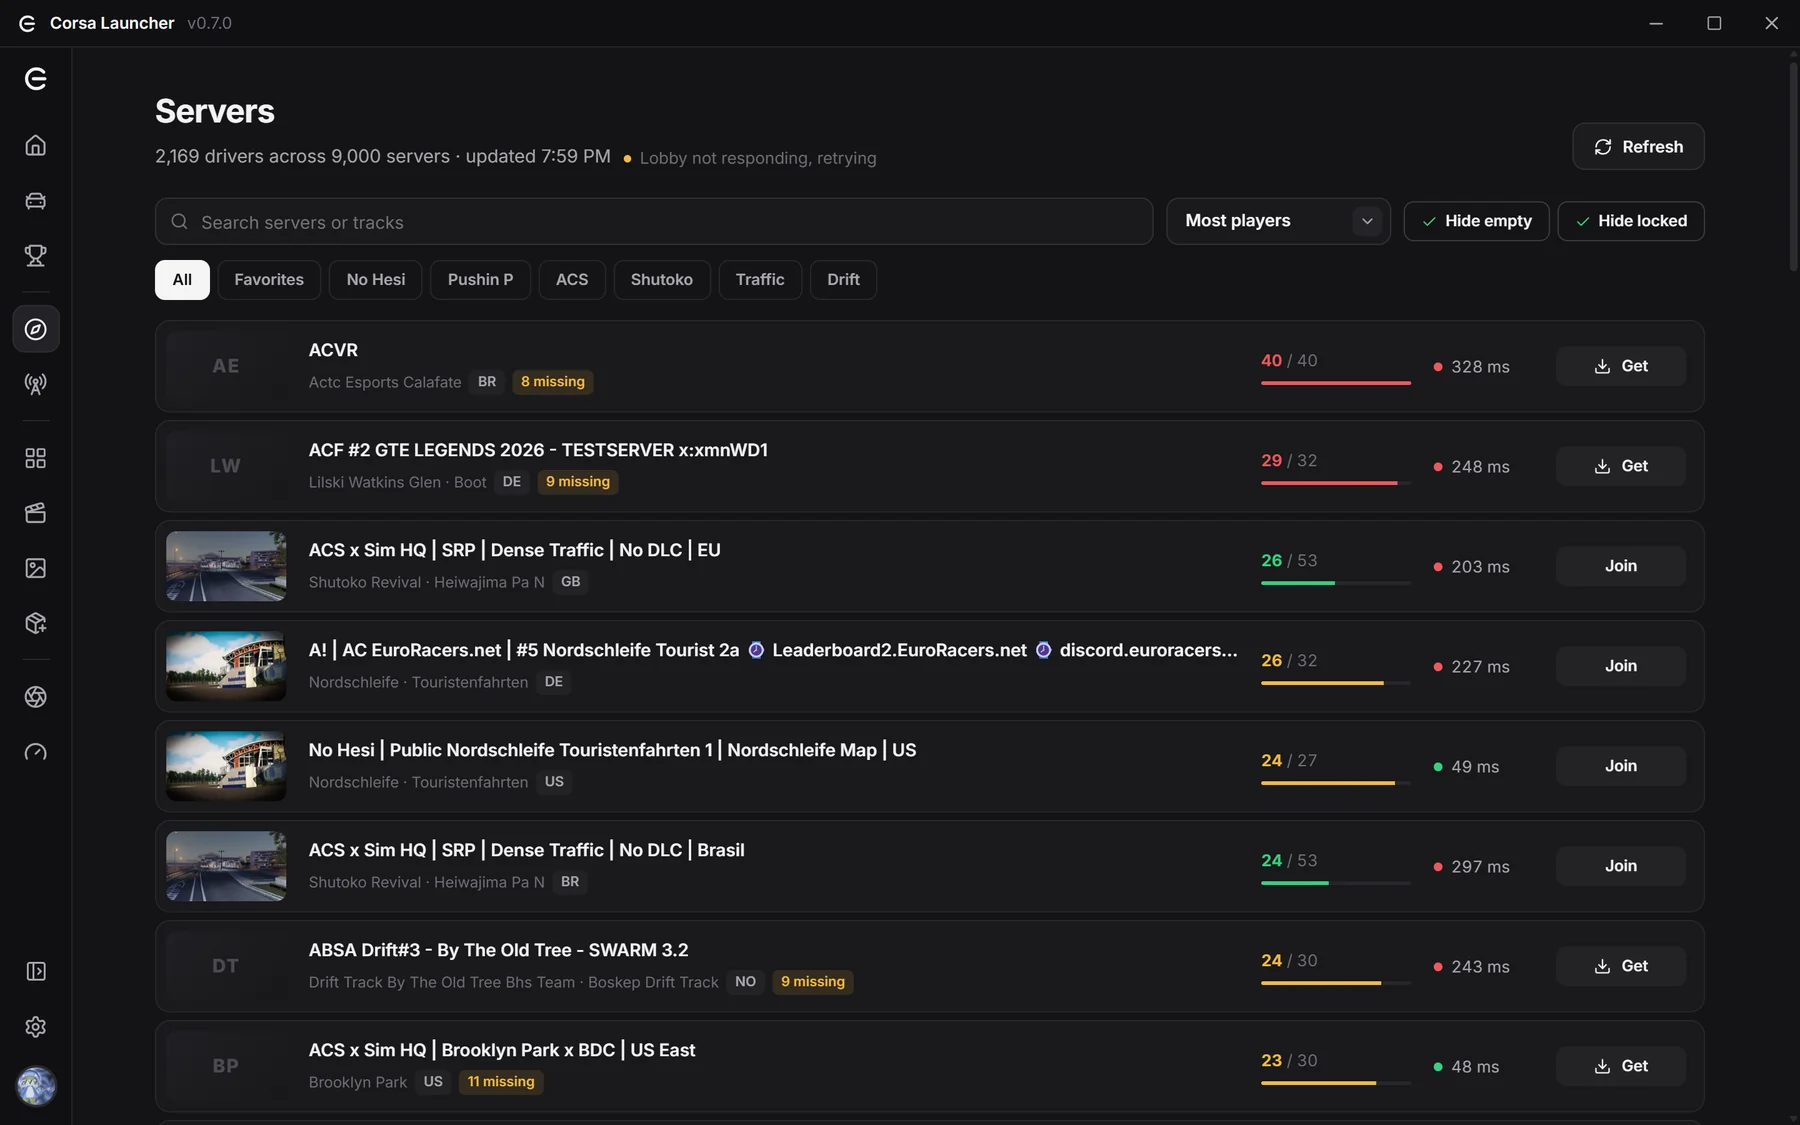This screenshot has width=1800, height=1125.
Task: Open the camera aperture sidebar icon
Action: (x=36, y=697)
